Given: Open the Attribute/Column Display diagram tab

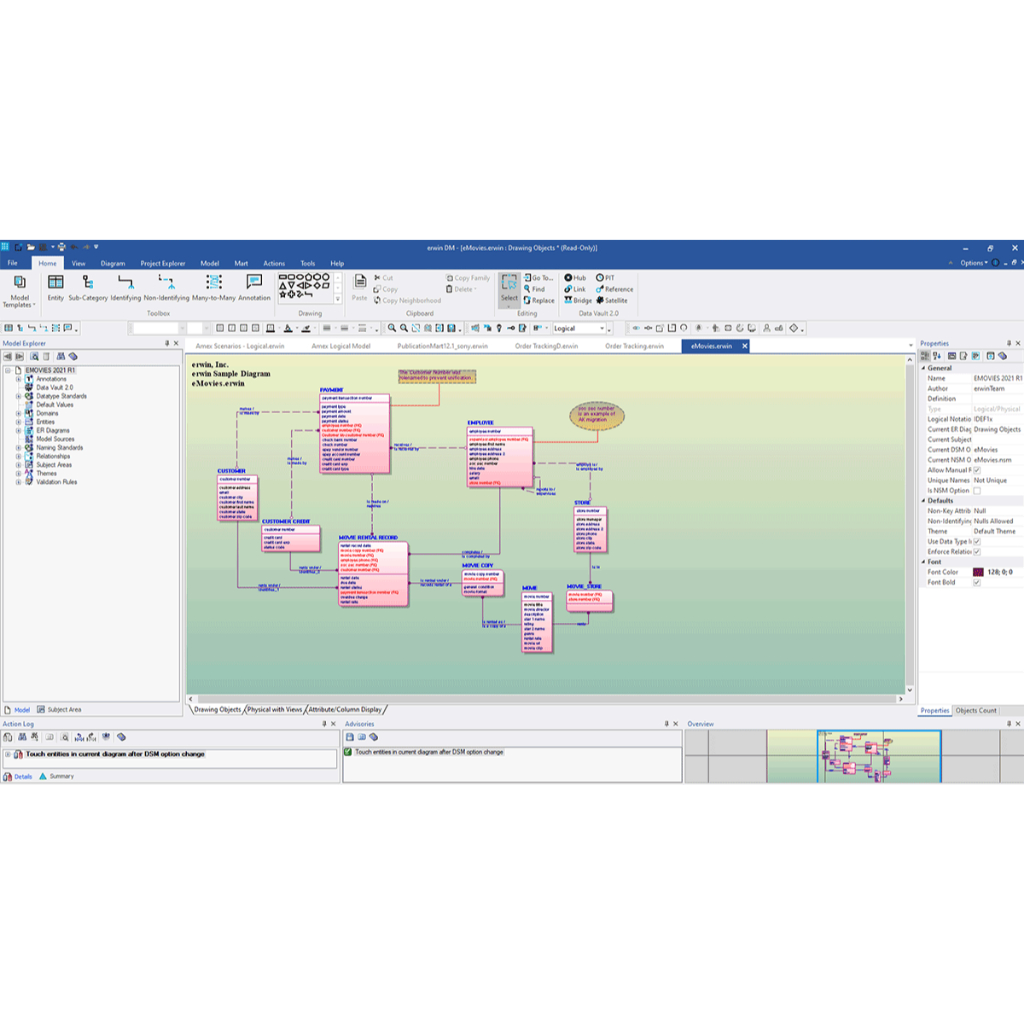Looking at the screenshot, I should click(x=345, y=709).
